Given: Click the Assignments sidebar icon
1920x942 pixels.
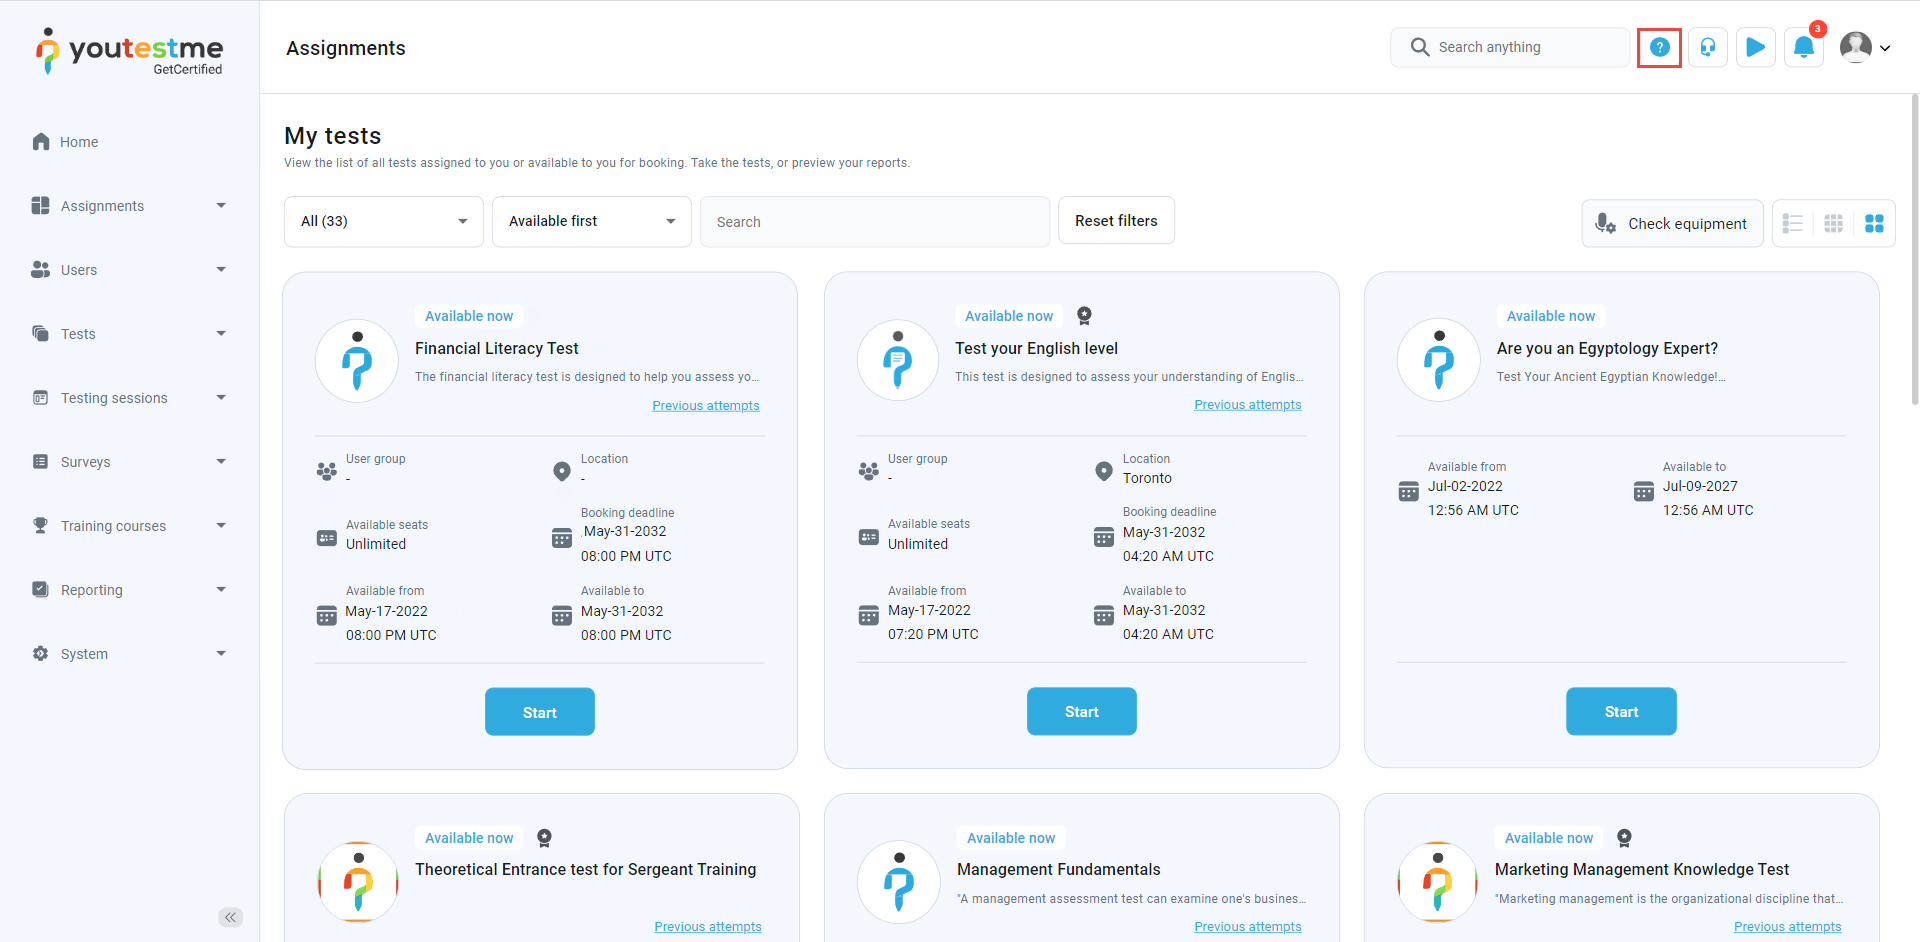Looking at the screenshot, I should pyautogui.click(x=41, y=205).
